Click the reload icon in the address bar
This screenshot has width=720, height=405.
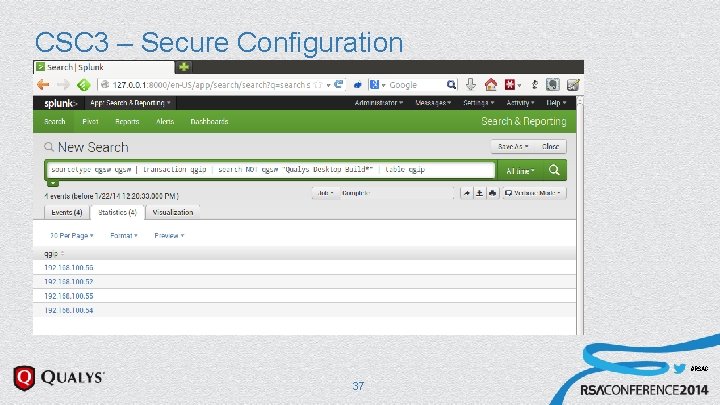(x=339, y=84)
